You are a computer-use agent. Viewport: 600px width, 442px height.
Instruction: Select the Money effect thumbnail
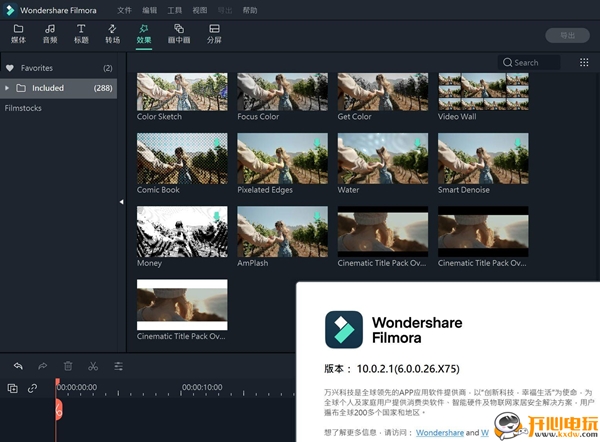(x=182, y=232)
